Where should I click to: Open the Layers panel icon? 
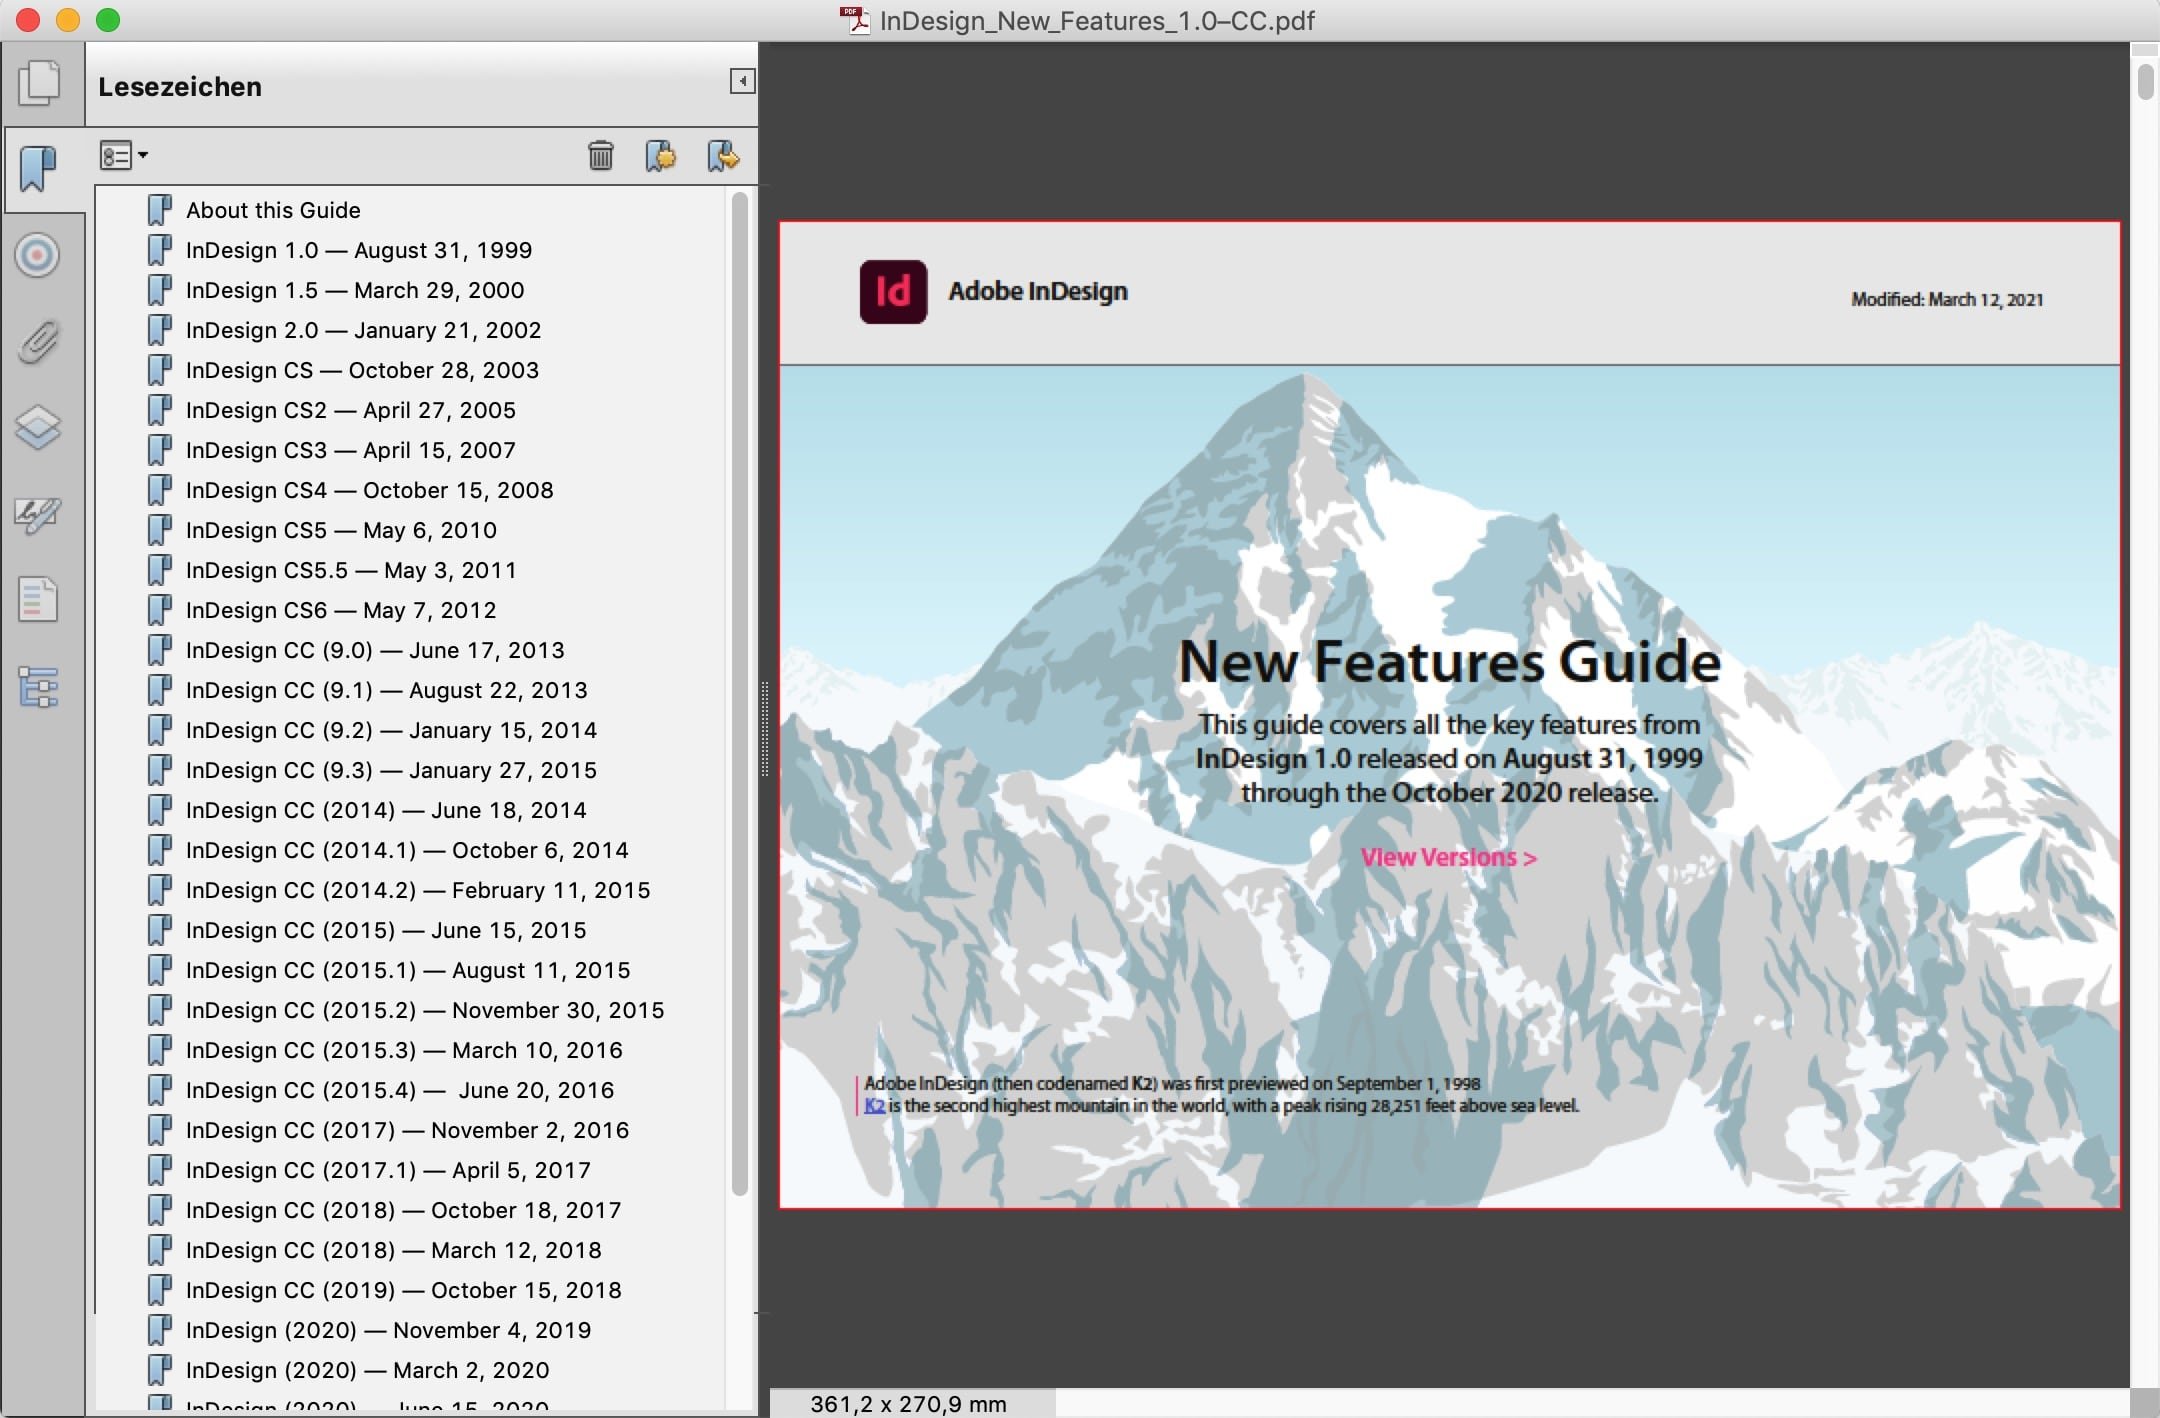pyautogui.click(x=38, y=428)
